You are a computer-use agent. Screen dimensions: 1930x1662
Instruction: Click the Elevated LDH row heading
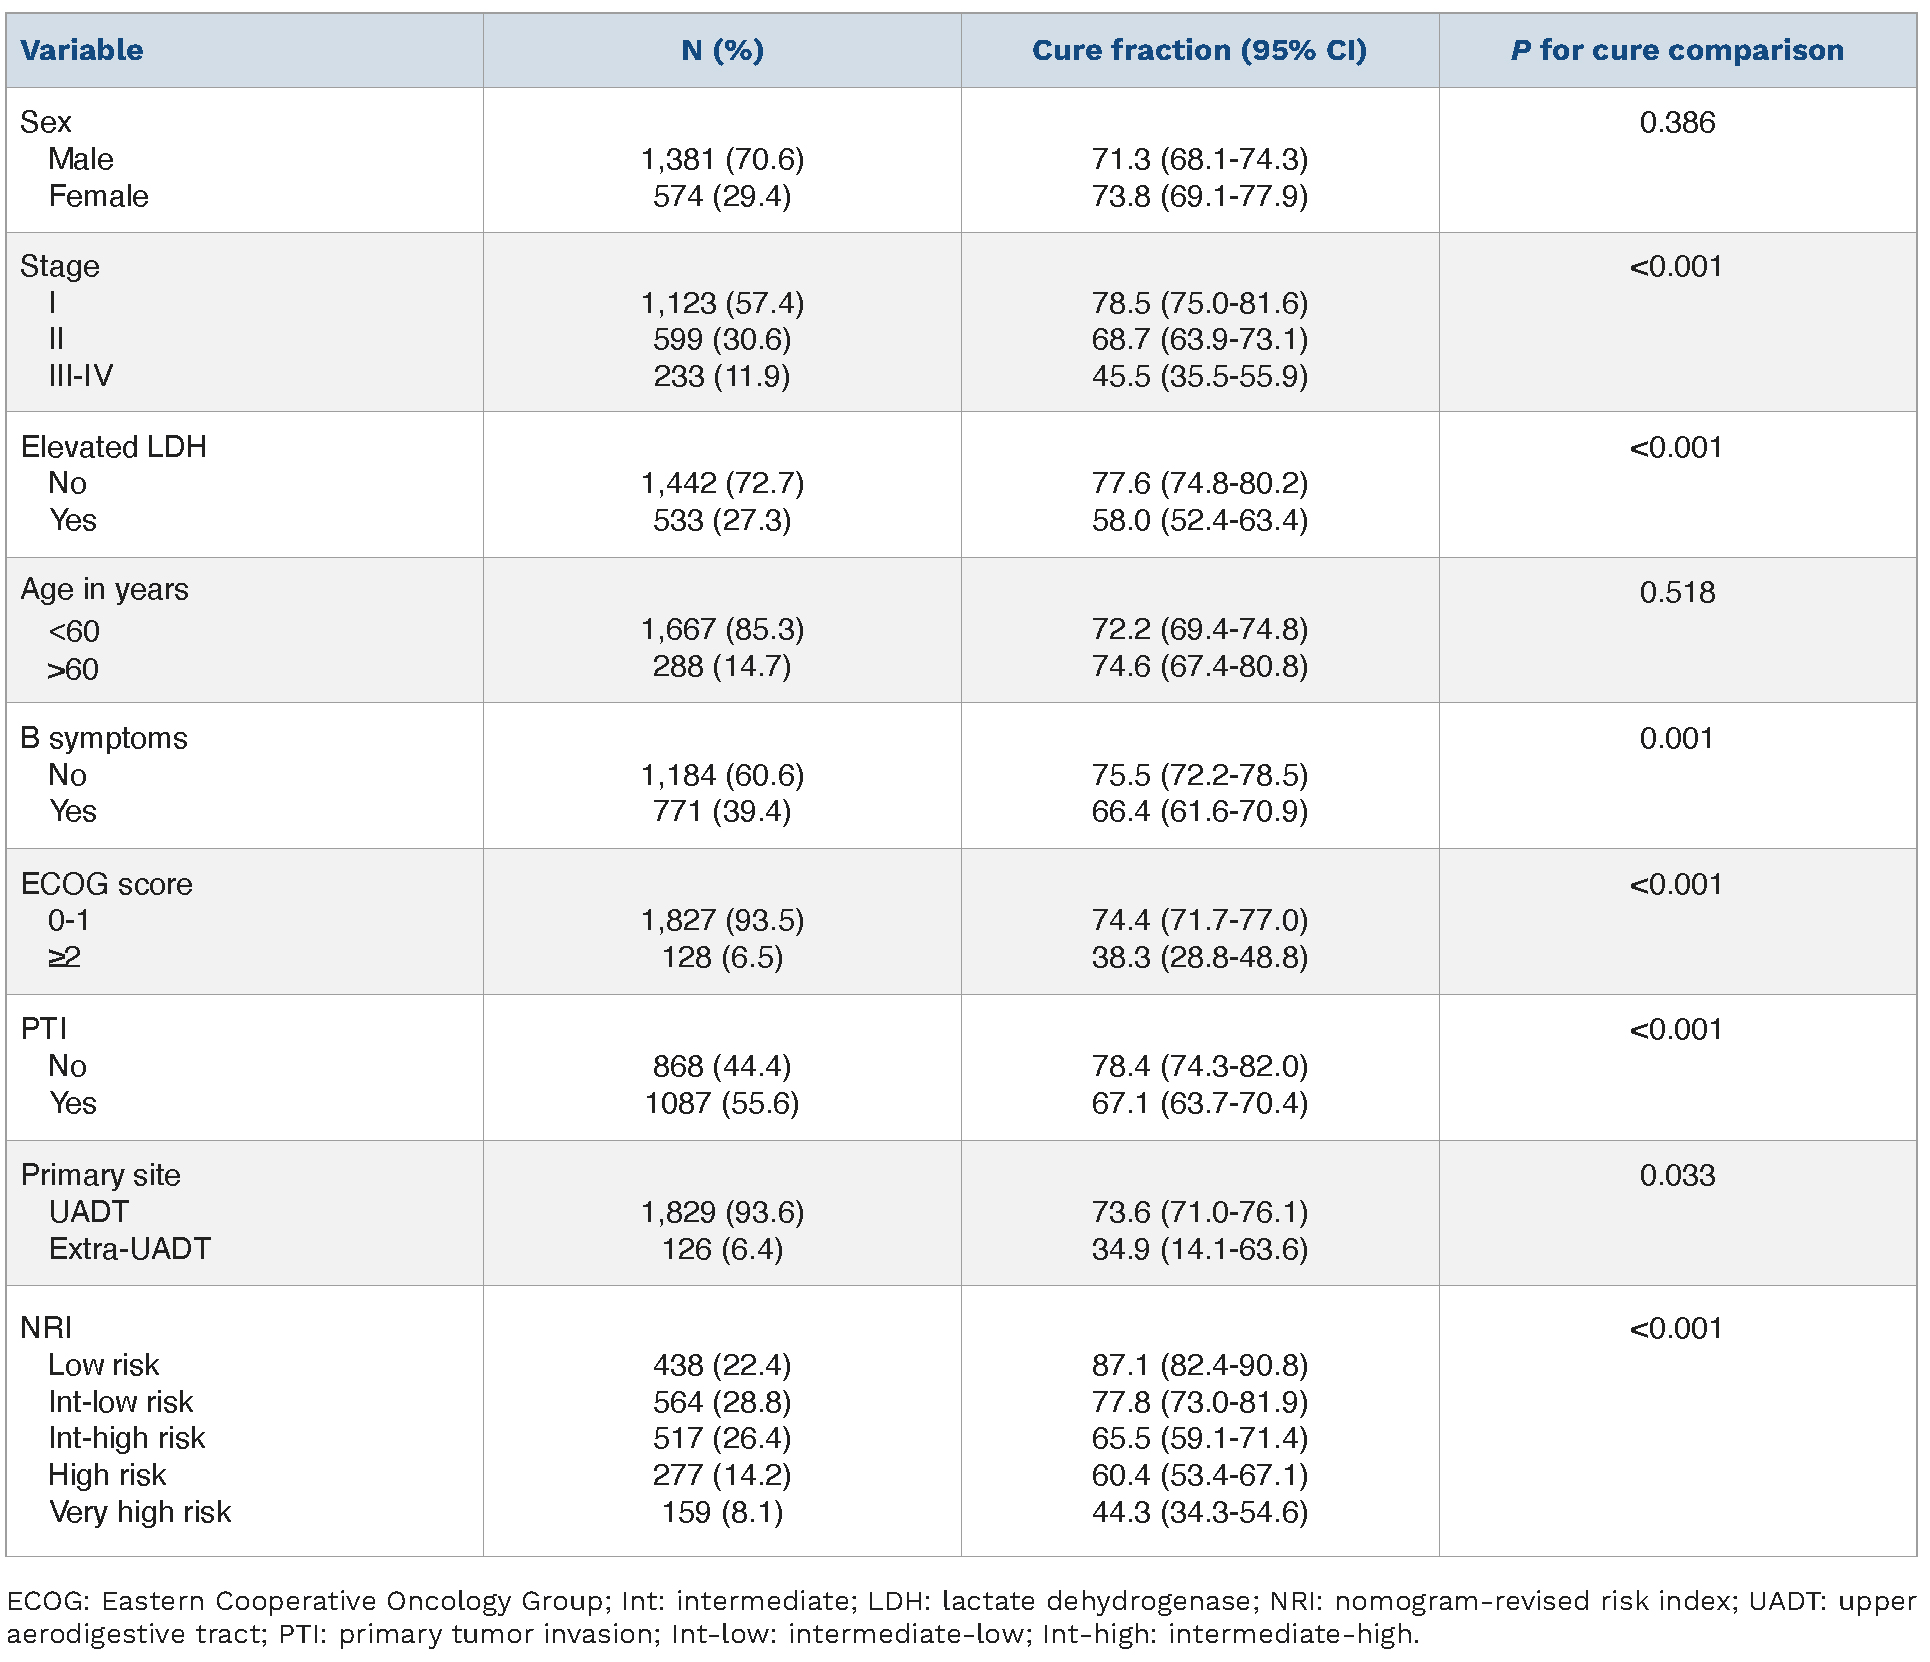point(113,447)
